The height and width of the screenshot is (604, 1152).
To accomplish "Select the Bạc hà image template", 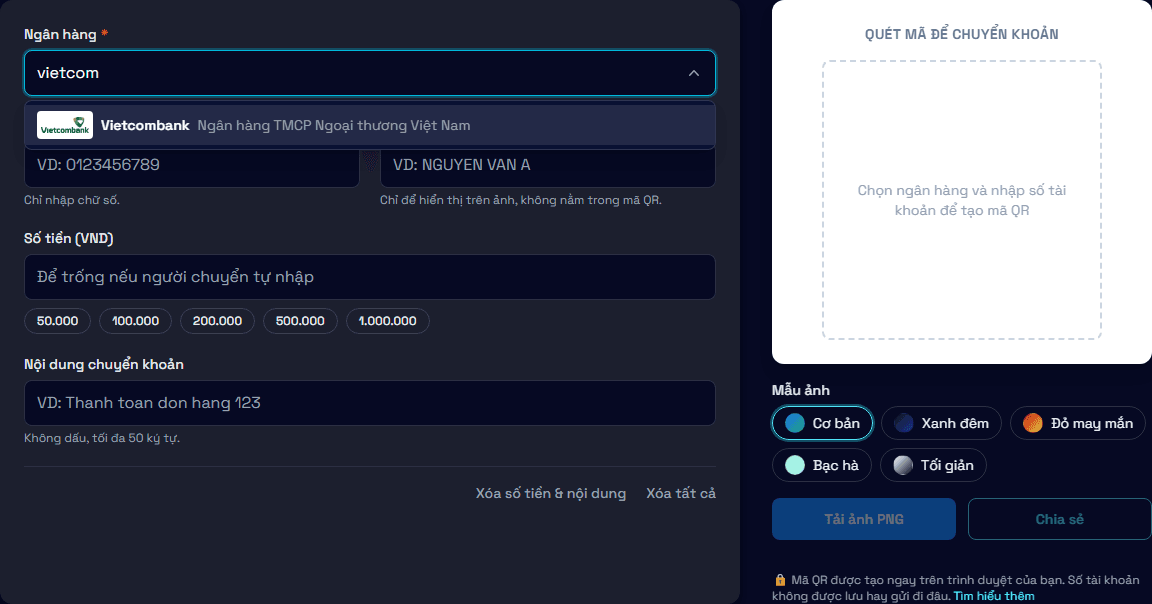I will pos(822,465).
